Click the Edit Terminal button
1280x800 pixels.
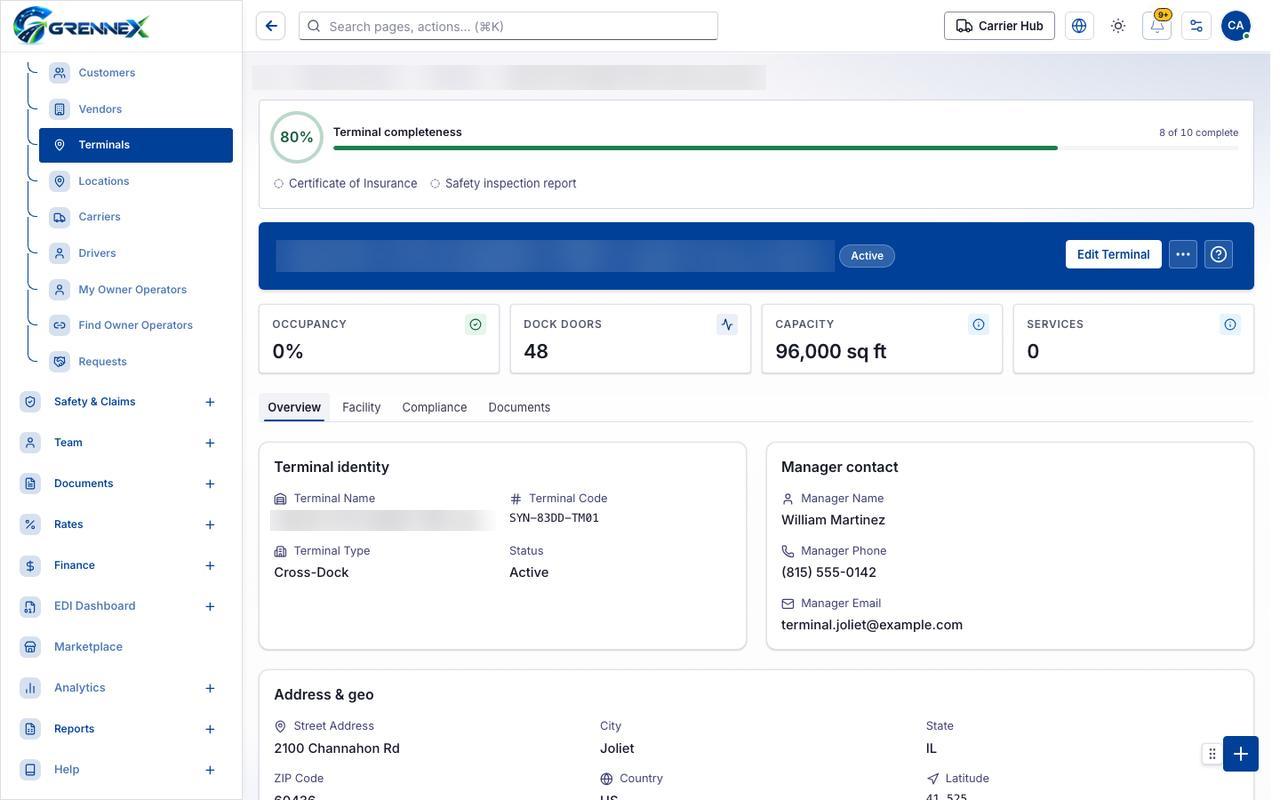pyautogui.click(x=1113, y=254)
